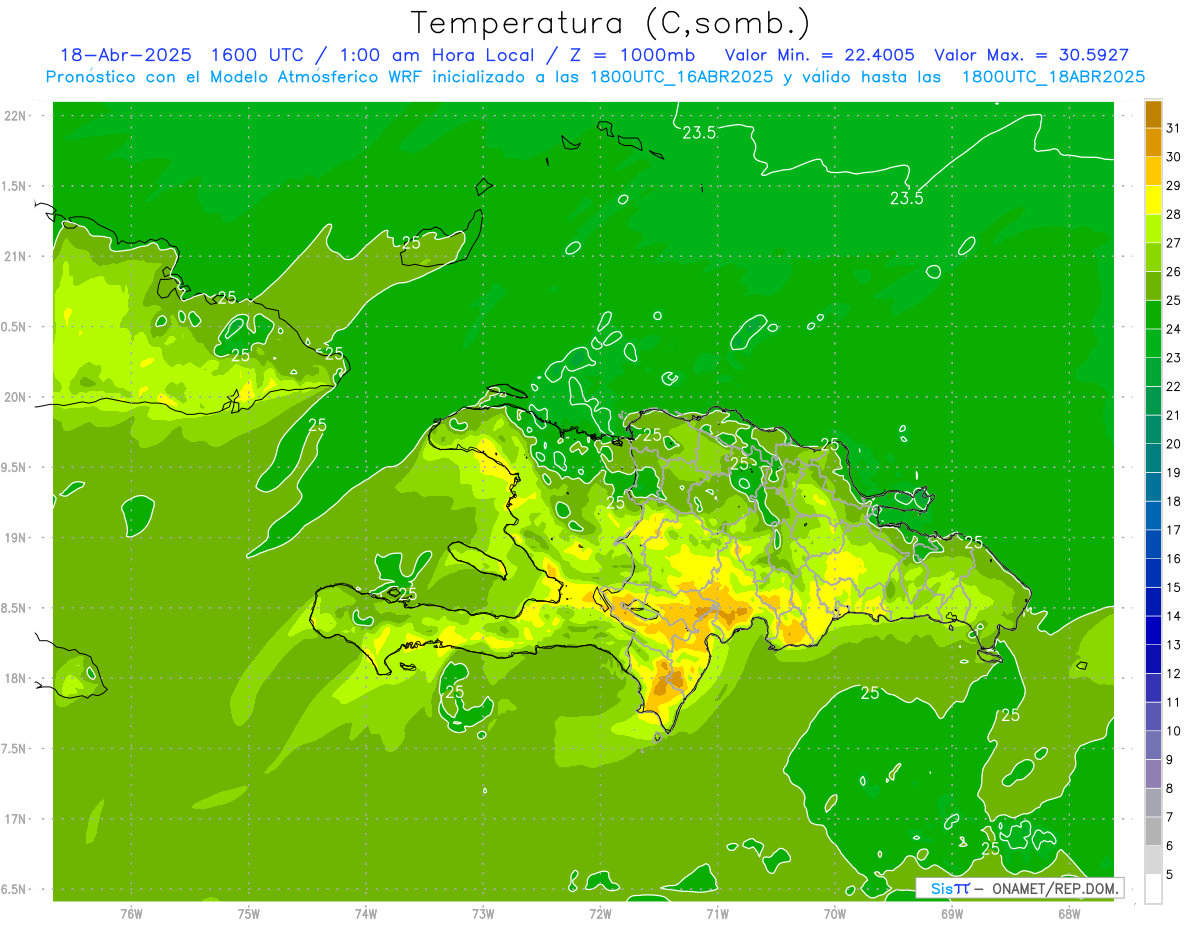Click the "10" color scale label
Screen dimensions: 1200x927
click(1173, 731)
